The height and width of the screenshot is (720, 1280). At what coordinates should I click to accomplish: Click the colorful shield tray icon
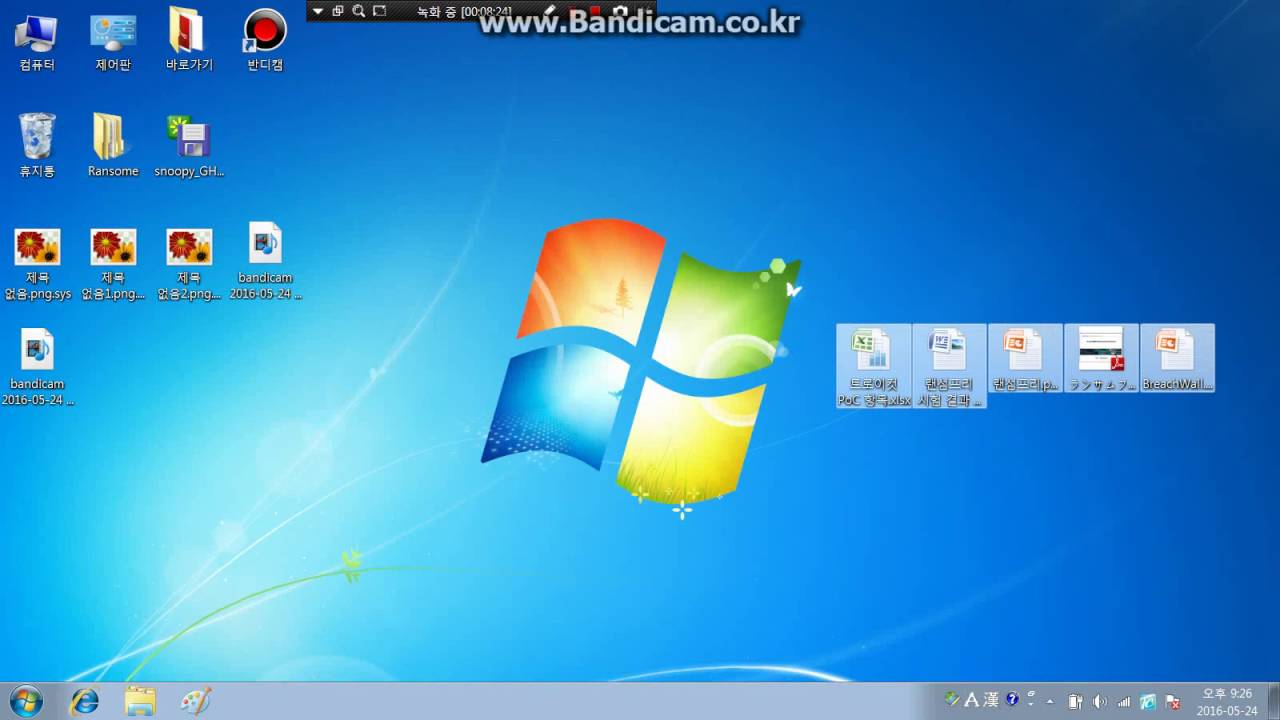(952, 699)
